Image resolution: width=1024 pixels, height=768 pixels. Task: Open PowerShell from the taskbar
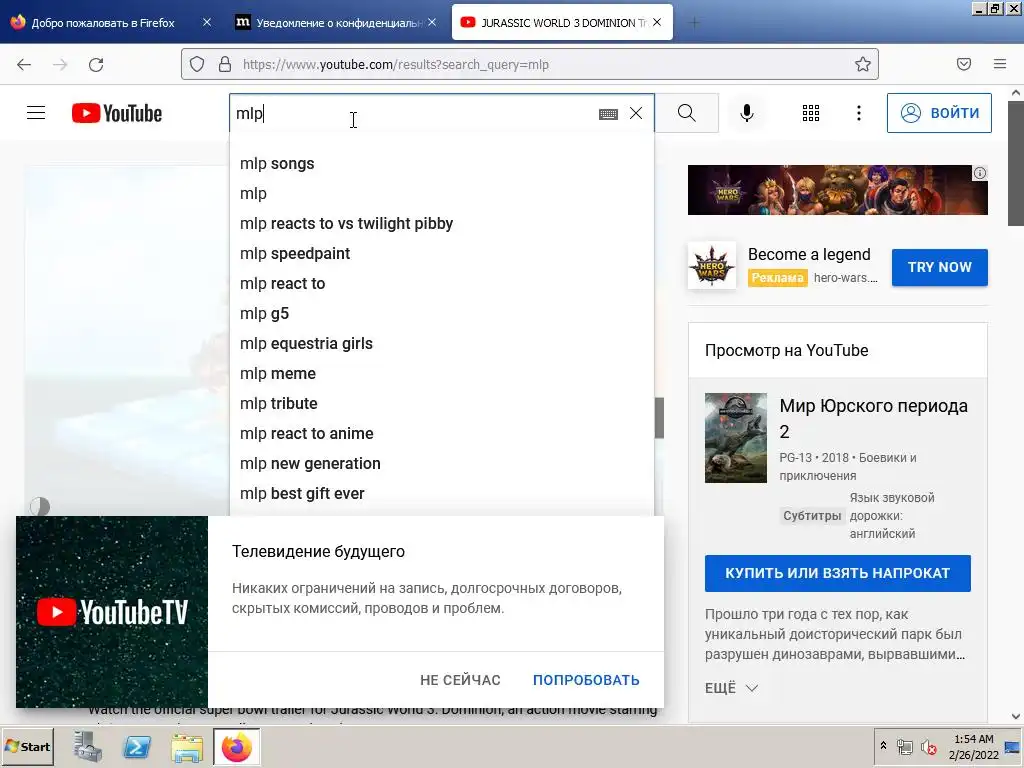pyautogui.click(x=137, y=746)
